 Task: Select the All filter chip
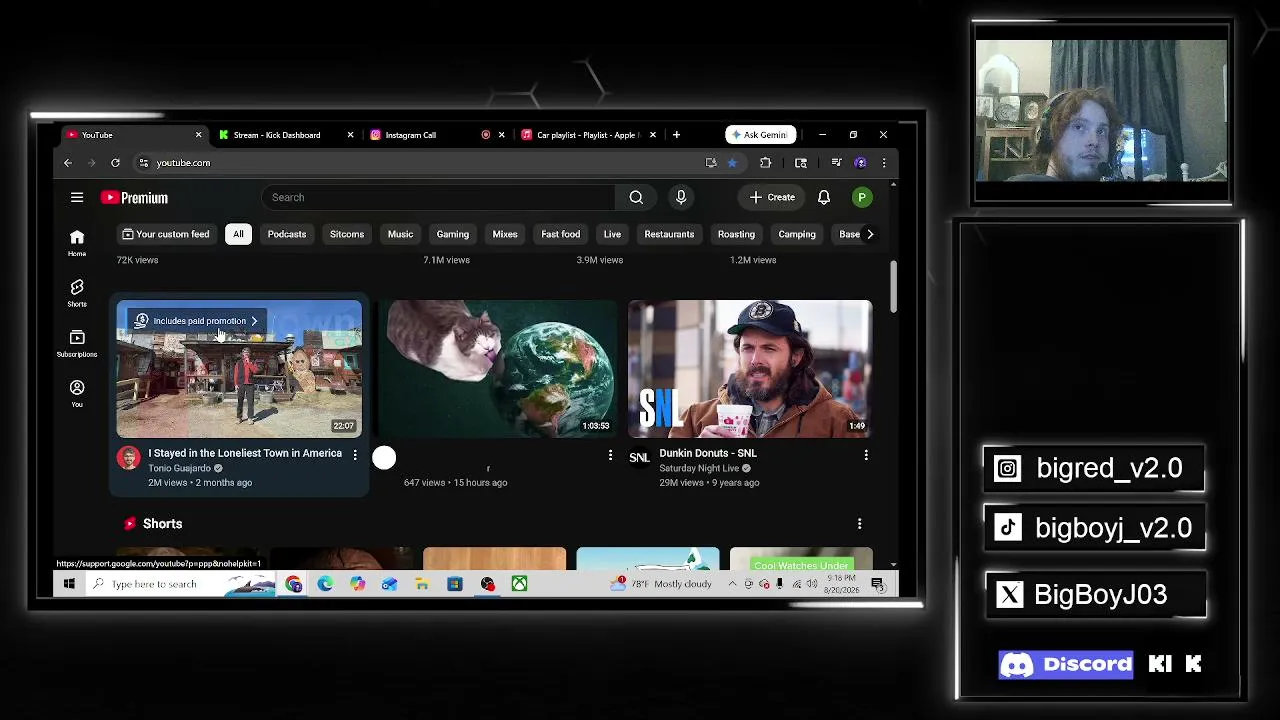238,234
